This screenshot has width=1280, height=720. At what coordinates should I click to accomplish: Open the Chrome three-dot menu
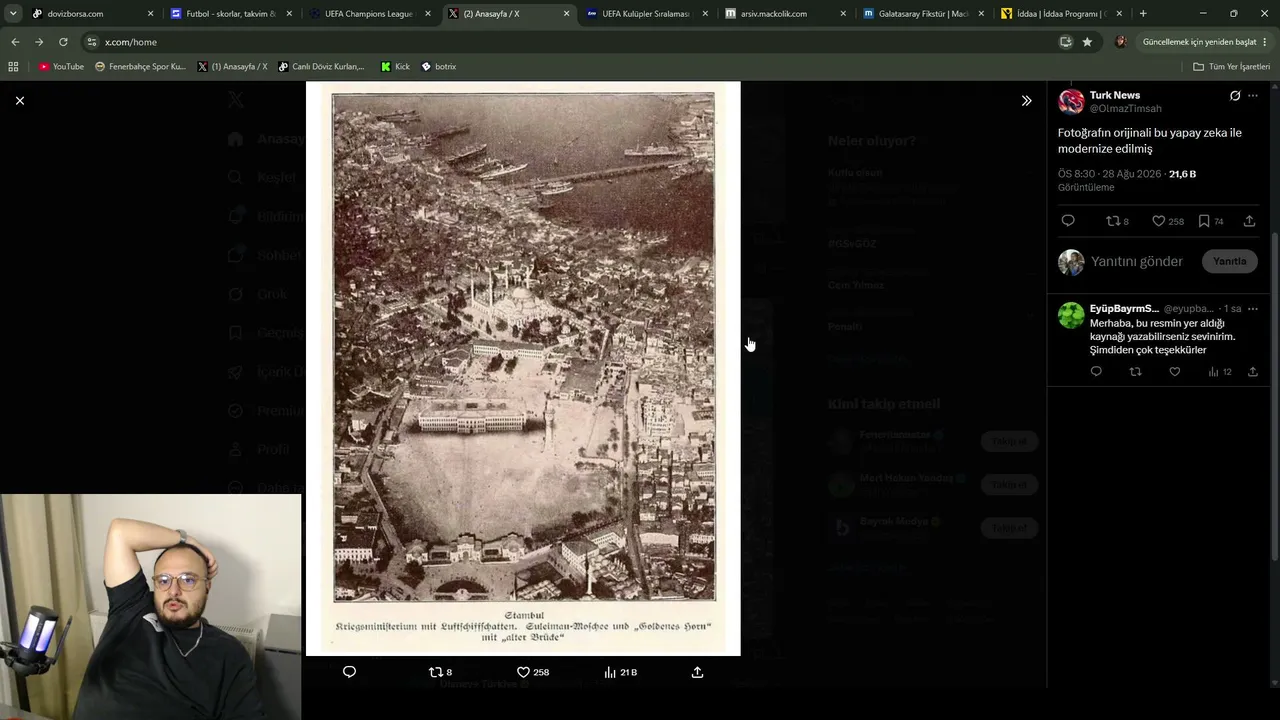1266,42
